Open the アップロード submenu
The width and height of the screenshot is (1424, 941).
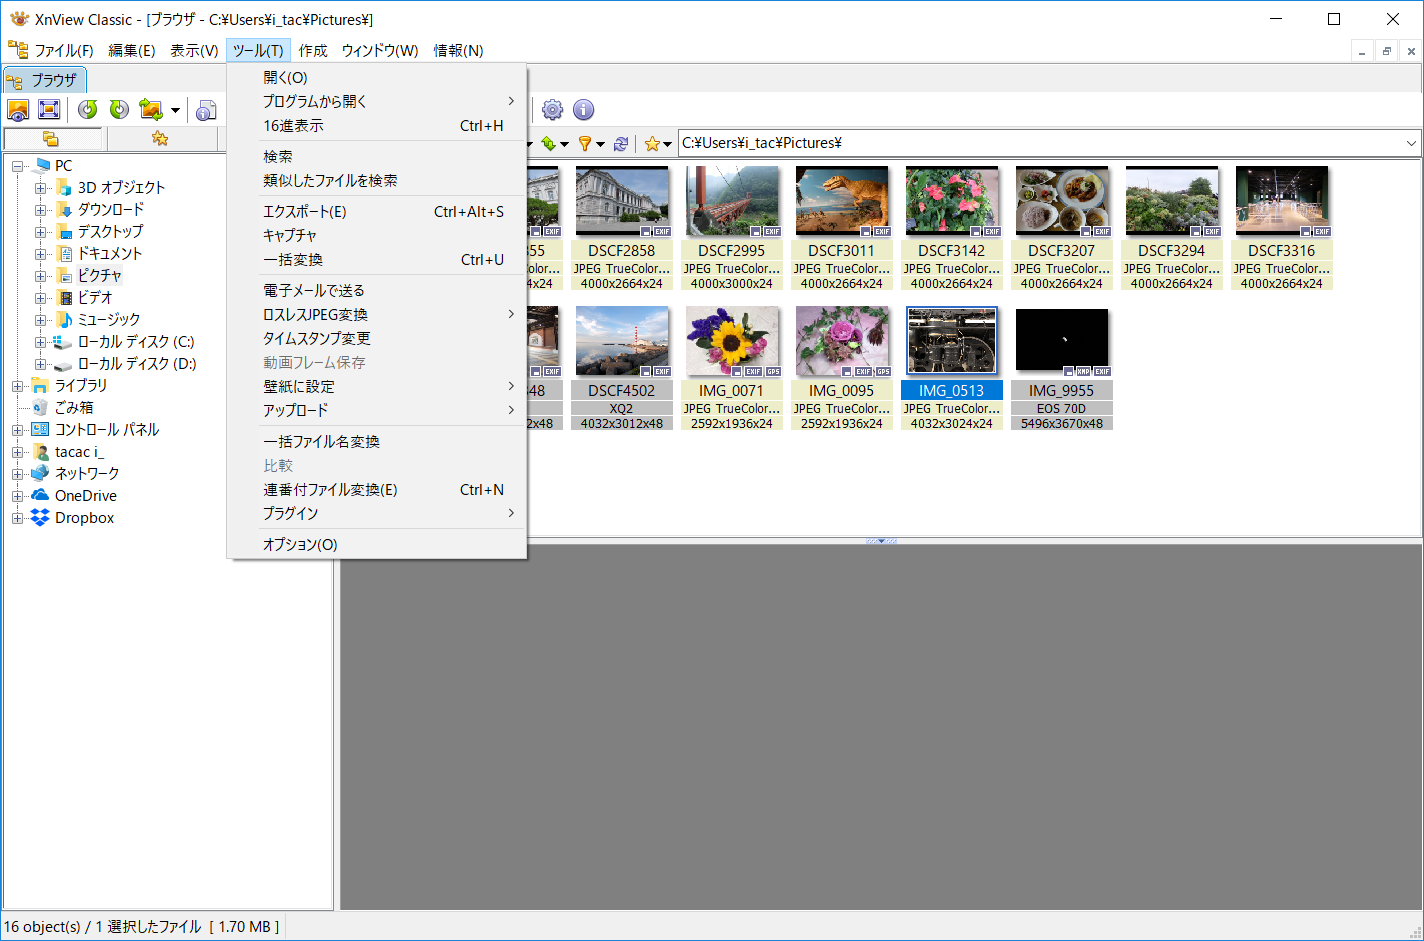pos(377,411)
